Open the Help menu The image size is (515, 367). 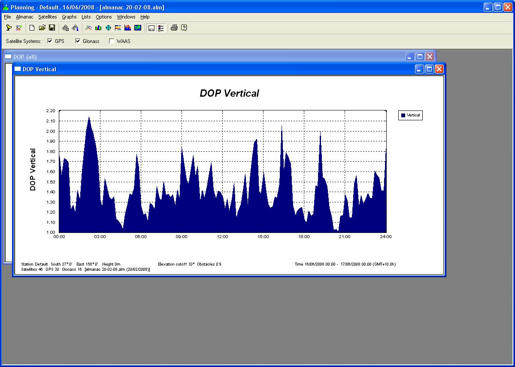coord(145,17)
